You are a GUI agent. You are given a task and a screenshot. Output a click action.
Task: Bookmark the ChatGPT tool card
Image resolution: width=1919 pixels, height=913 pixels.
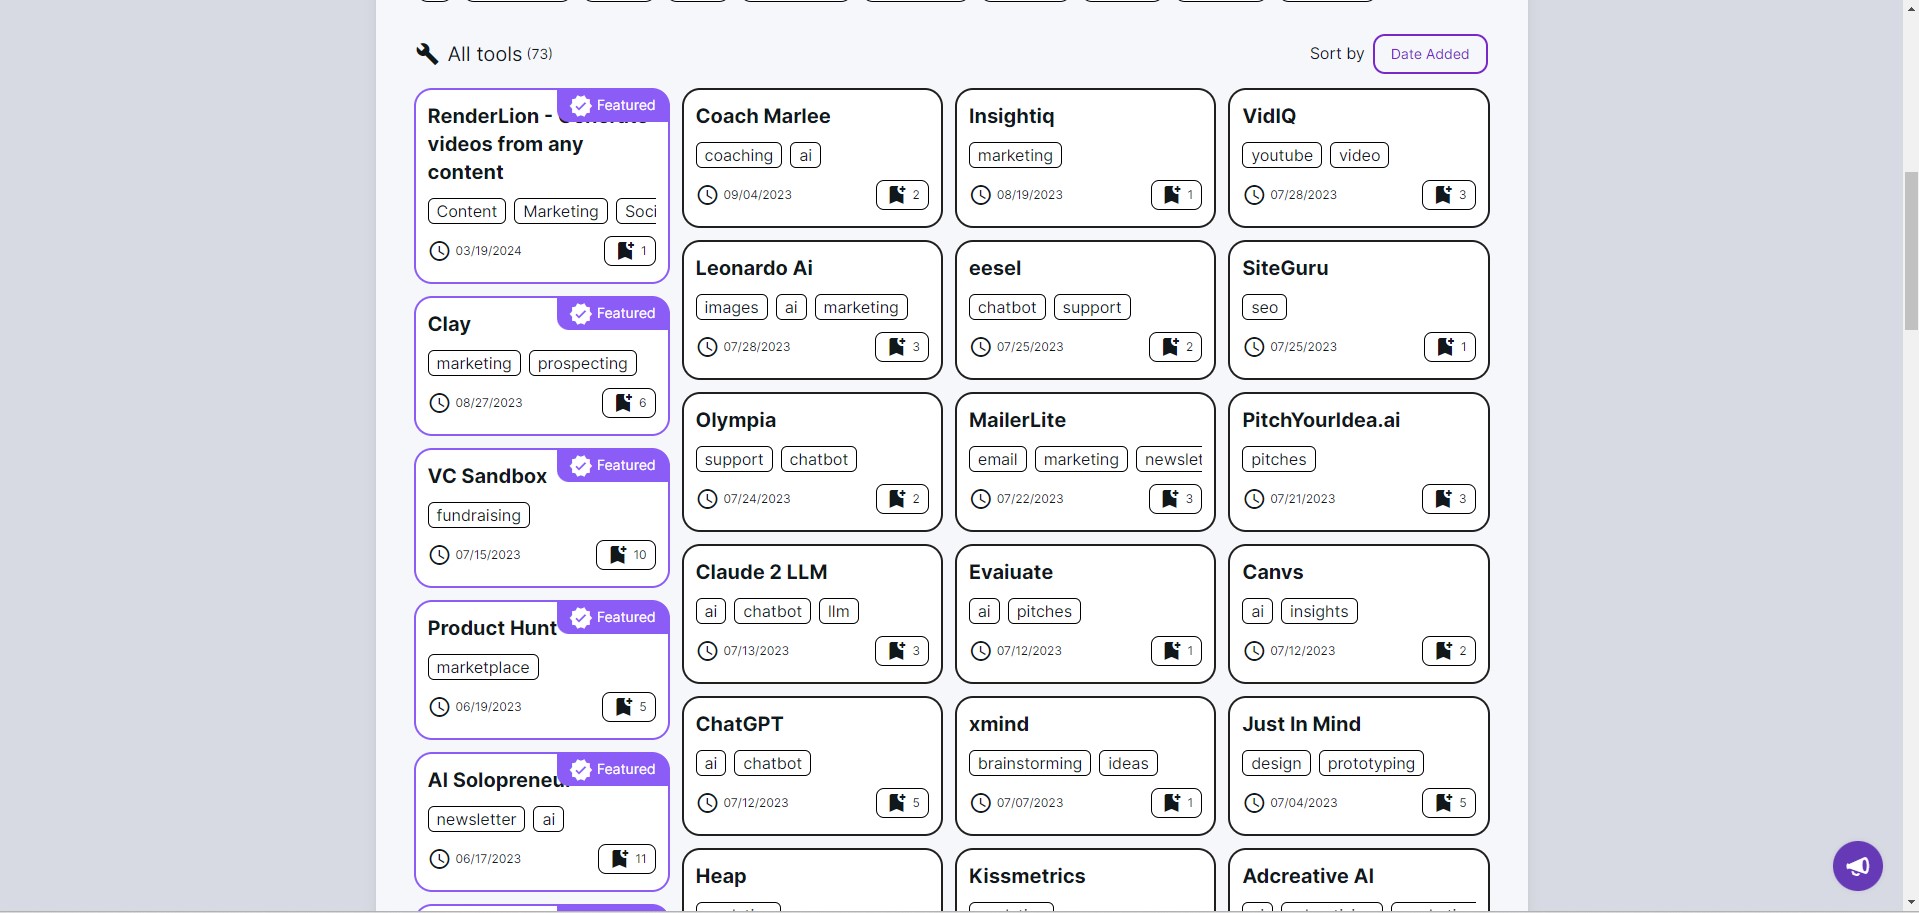tap(902, 803)
